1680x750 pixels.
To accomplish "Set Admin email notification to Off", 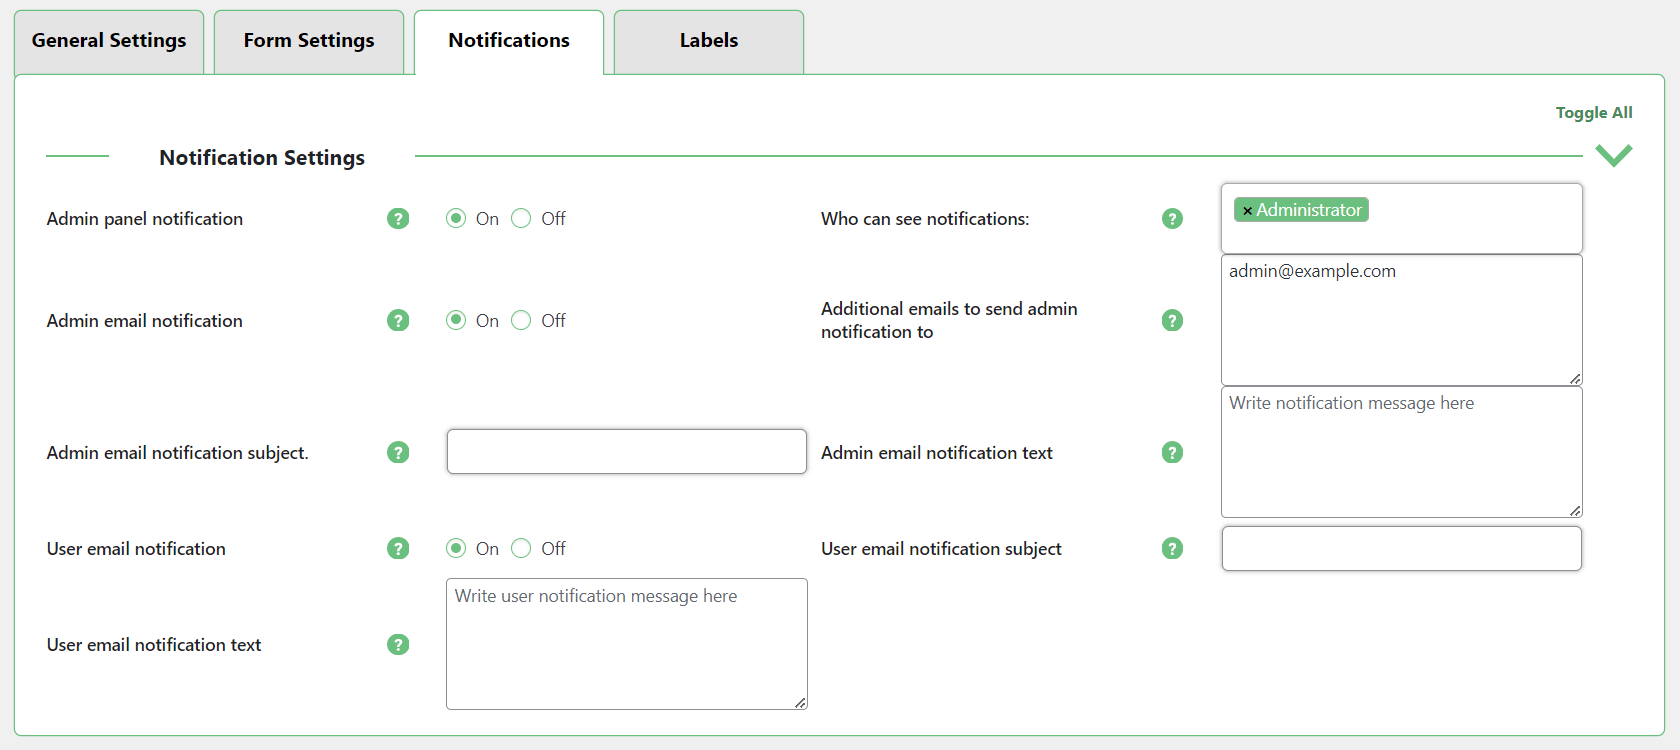I will (x=521, y=321).
